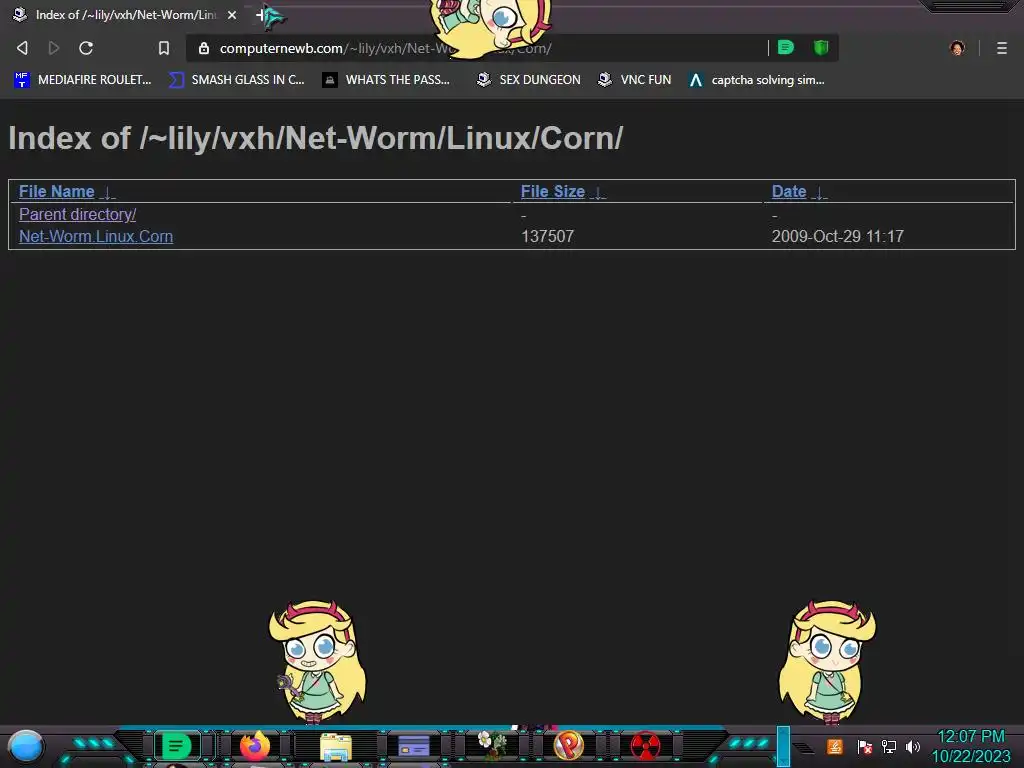Click the Start orb button
The width and height of the screenshot is (1024, 768).
coord(26,746)
